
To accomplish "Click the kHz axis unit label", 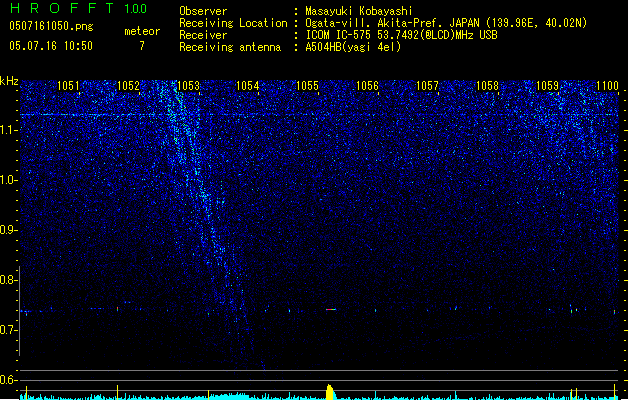I will click(9, 81).
